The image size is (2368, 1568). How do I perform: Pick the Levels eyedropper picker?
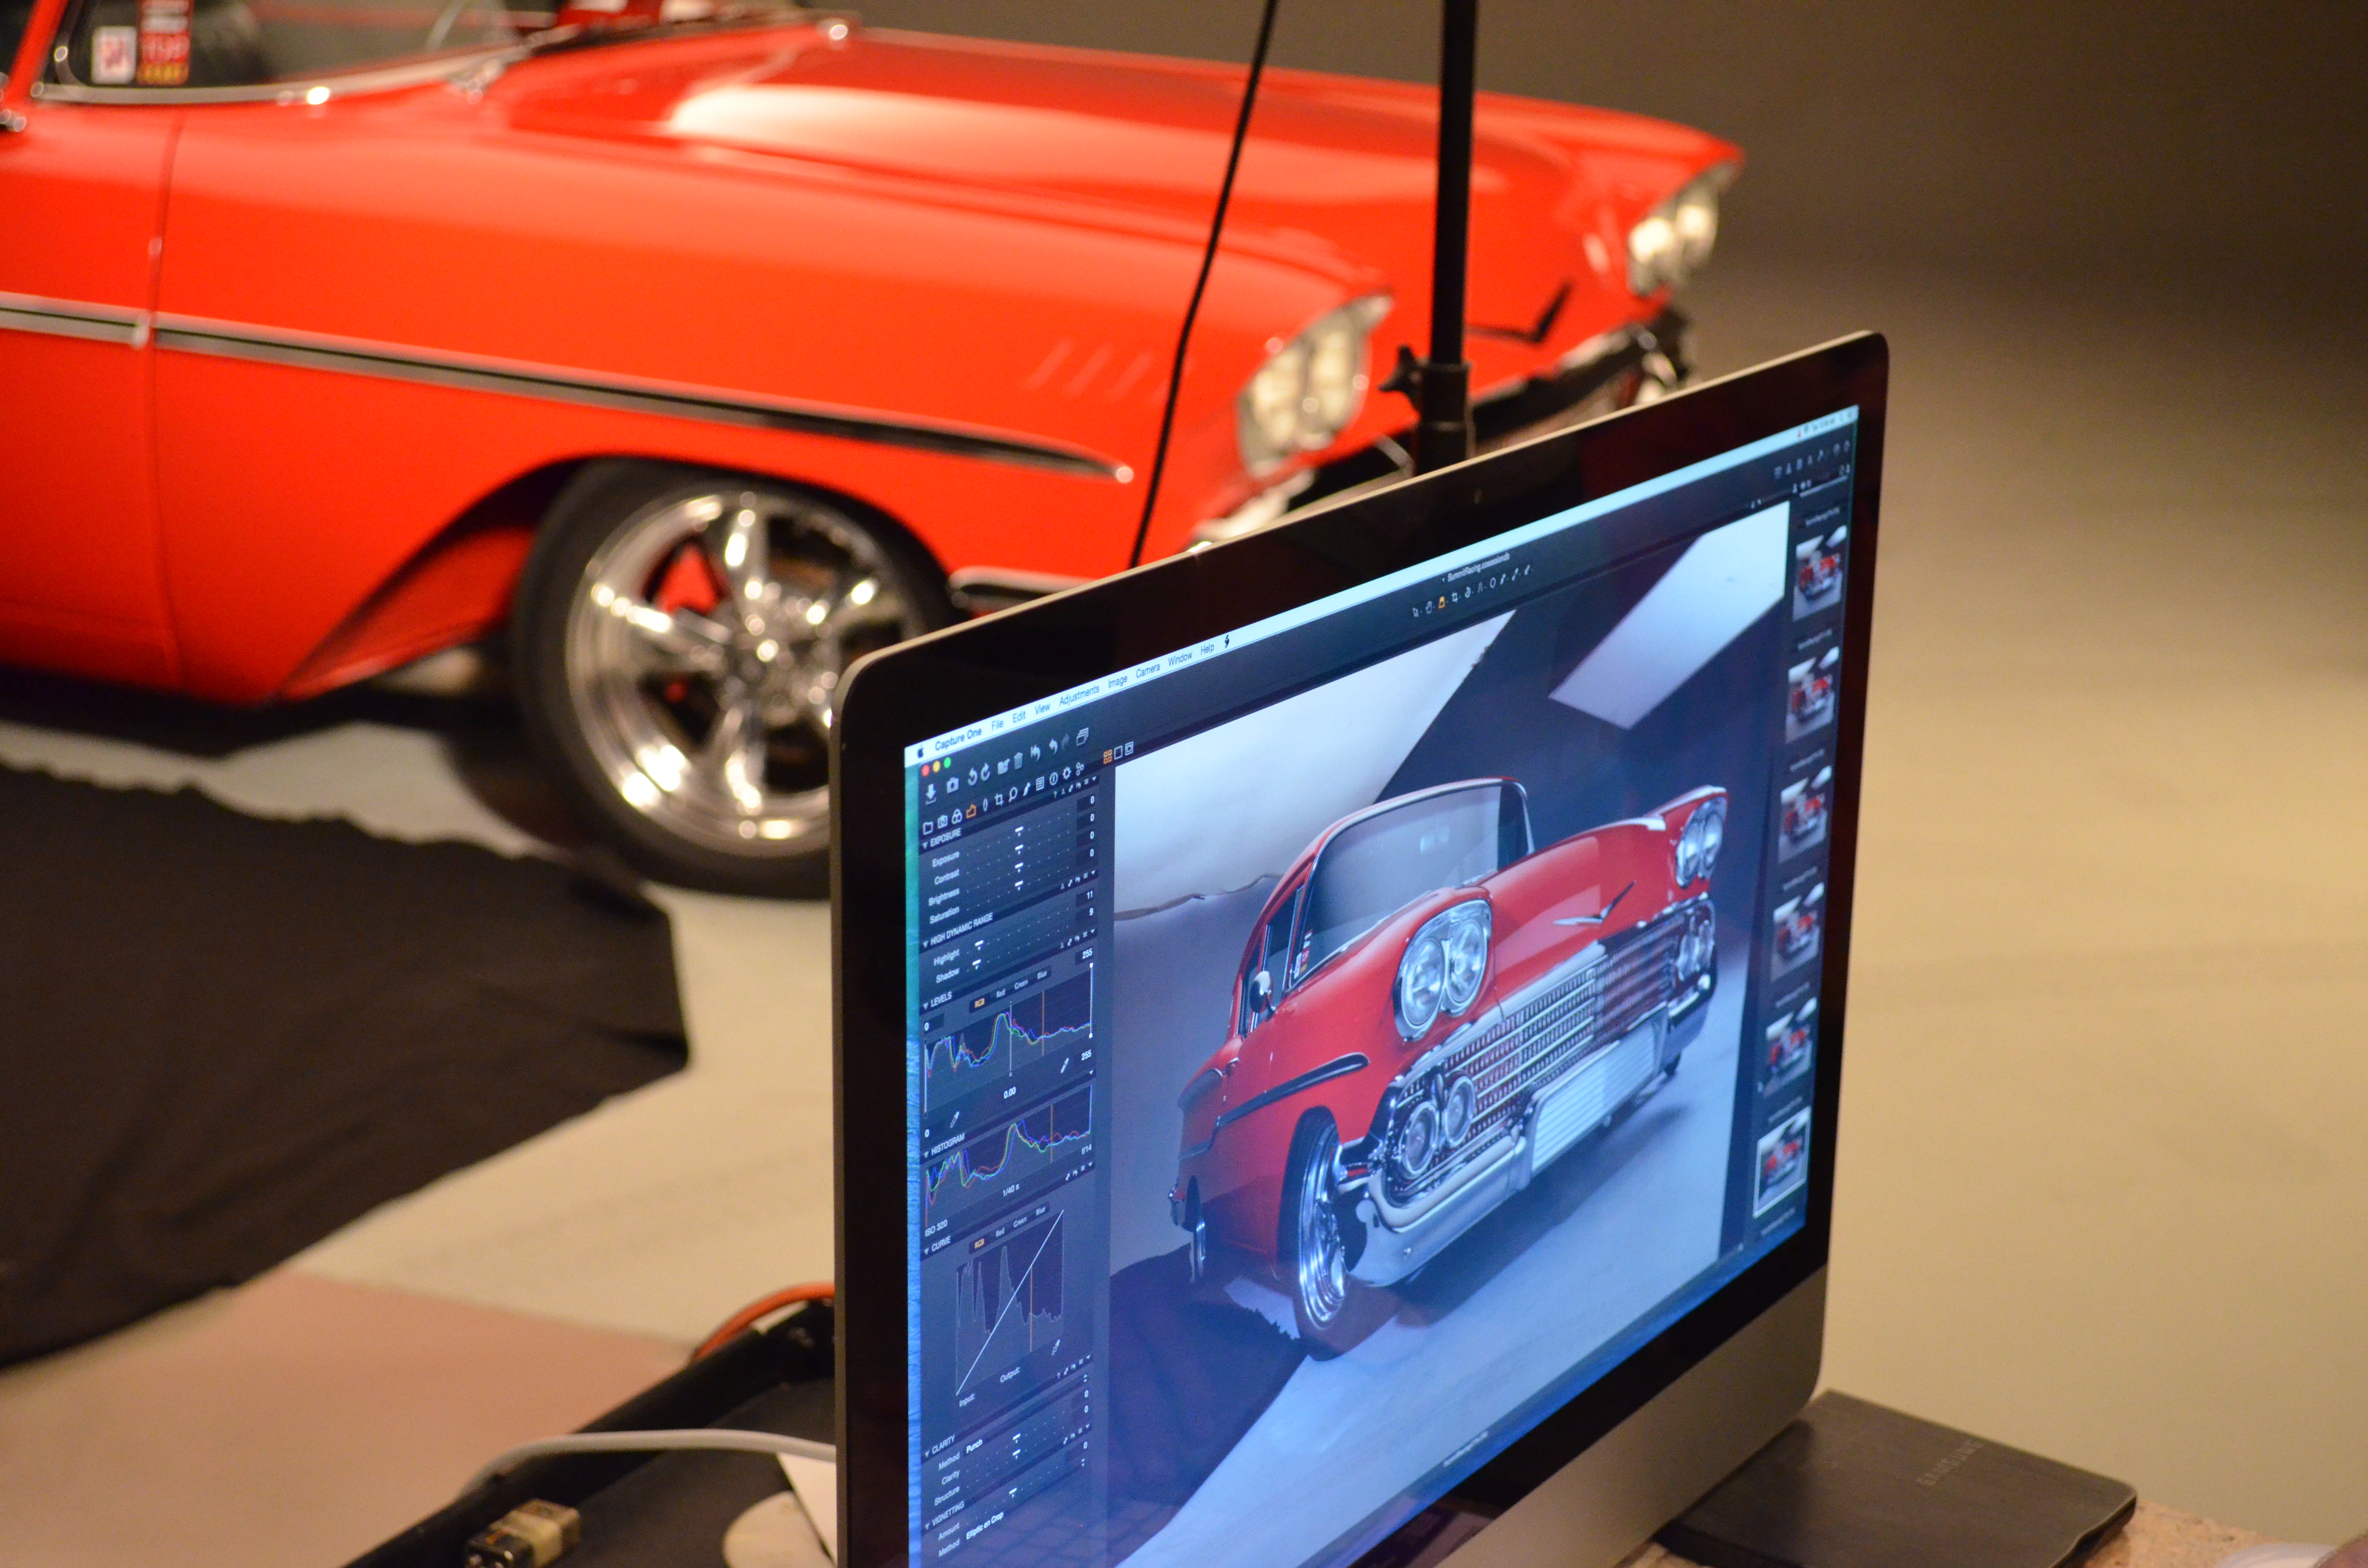(x=1065, y=1065)
